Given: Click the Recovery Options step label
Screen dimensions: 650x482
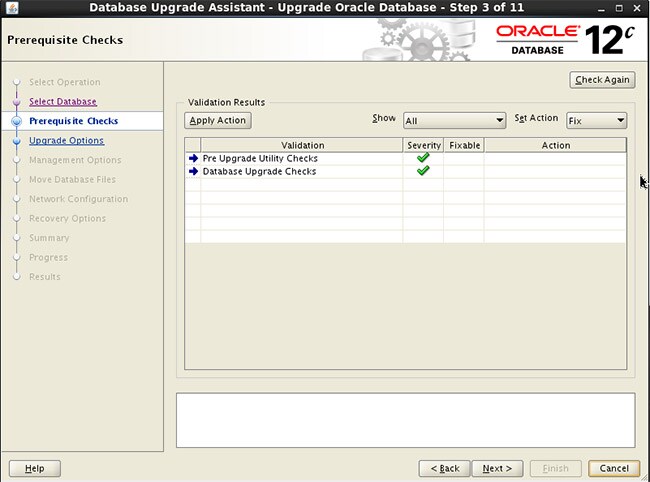Looking at the screenshot, I should (68, 218).
